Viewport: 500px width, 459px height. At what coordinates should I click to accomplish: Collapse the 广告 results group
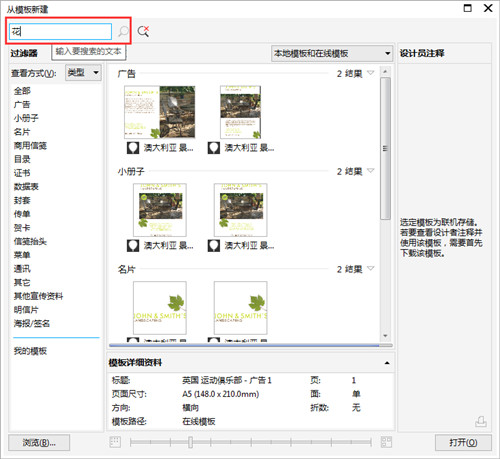tap(371, 73)
